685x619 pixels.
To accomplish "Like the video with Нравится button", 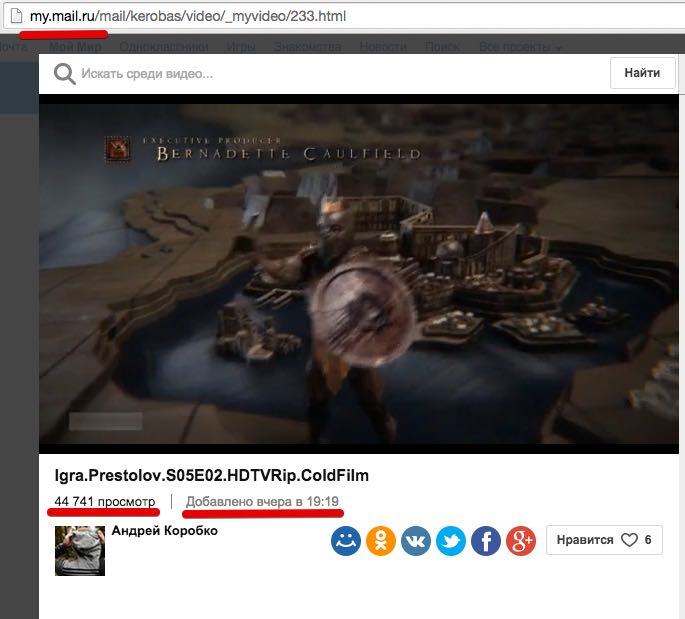I will pyautogui.click(x=604, y=540).
